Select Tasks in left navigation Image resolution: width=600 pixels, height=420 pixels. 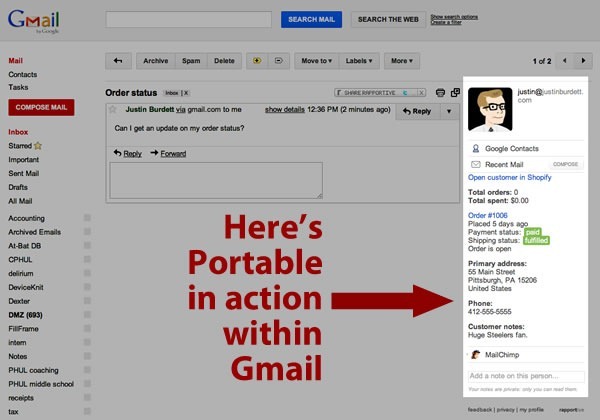click(x=18, y=87)
